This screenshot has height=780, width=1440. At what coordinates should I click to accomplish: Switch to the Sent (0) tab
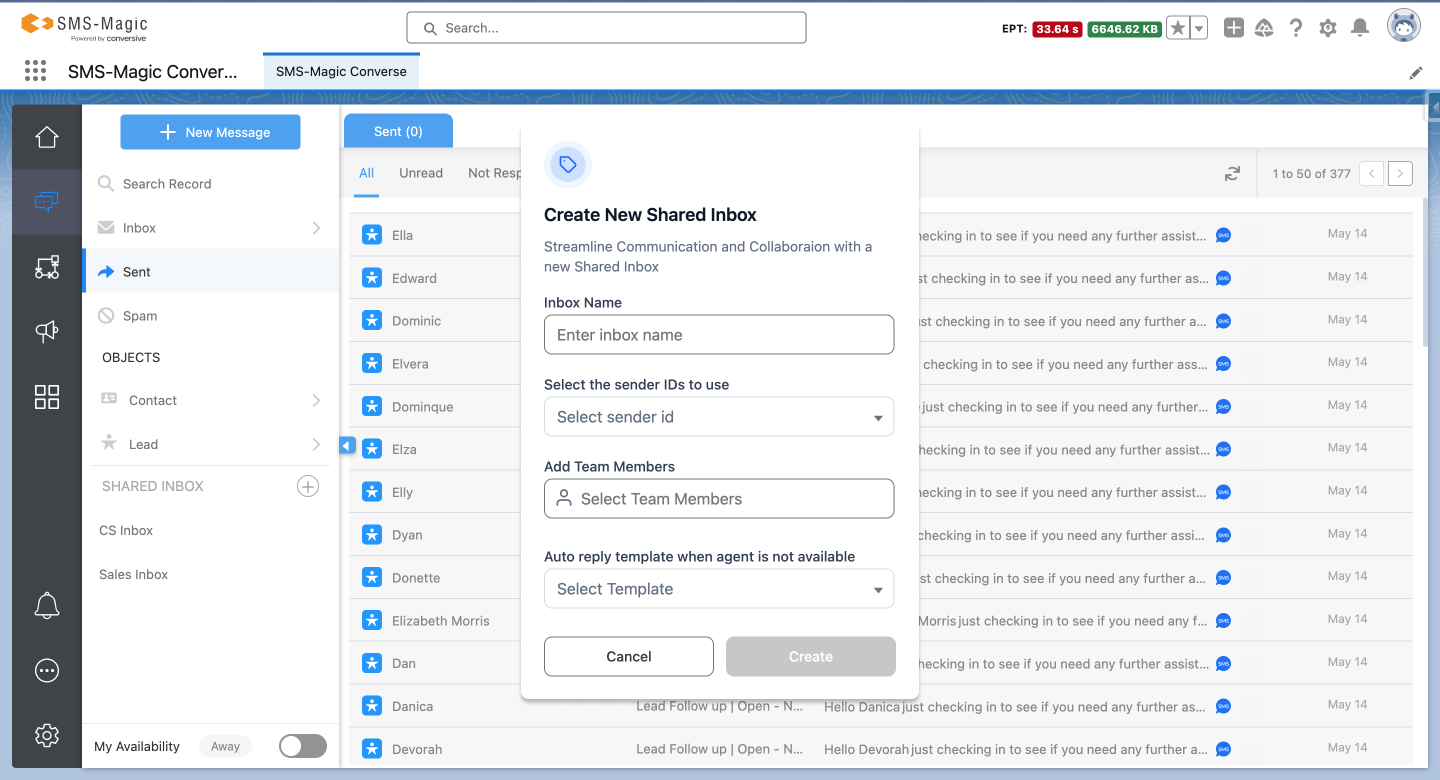398,131
